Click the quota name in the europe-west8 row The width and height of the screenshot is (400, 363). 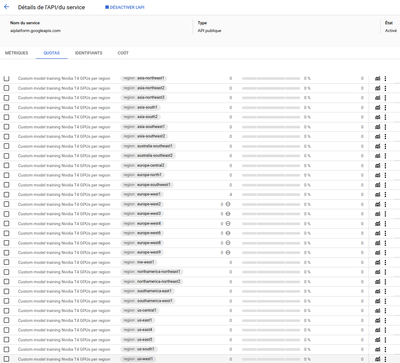click(64, 243)
